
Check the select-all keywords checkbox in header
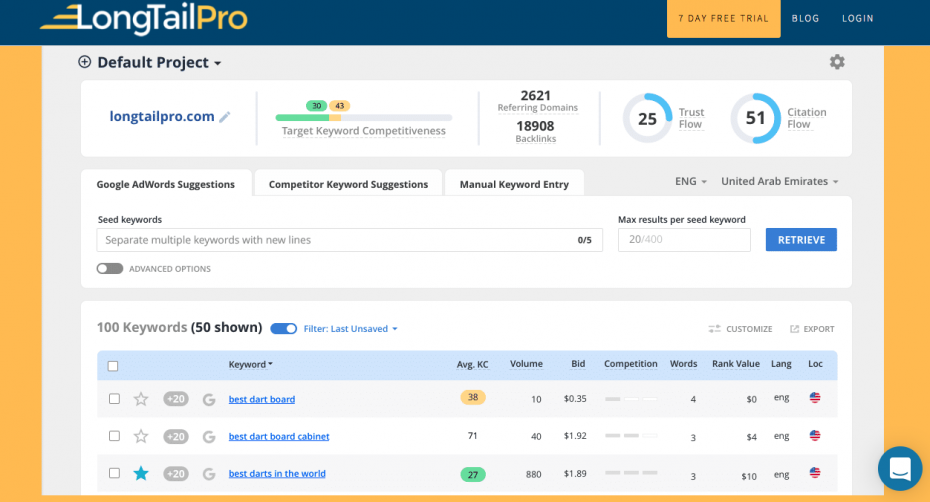click(113, 366)
